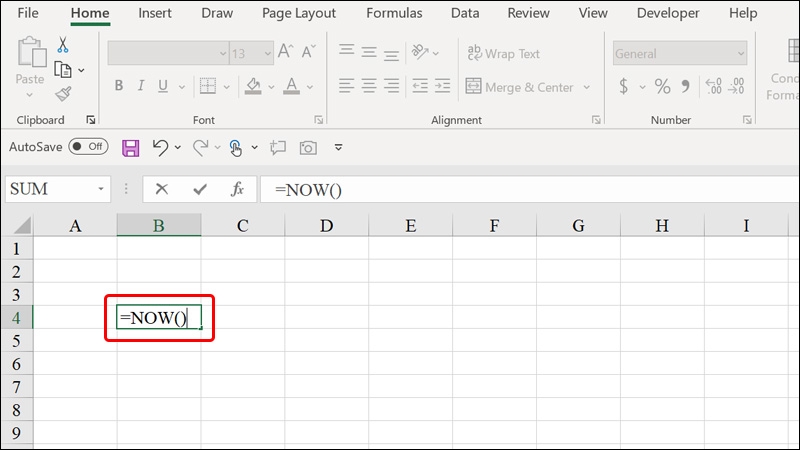Cancel formula entry with X

[162, 189]
